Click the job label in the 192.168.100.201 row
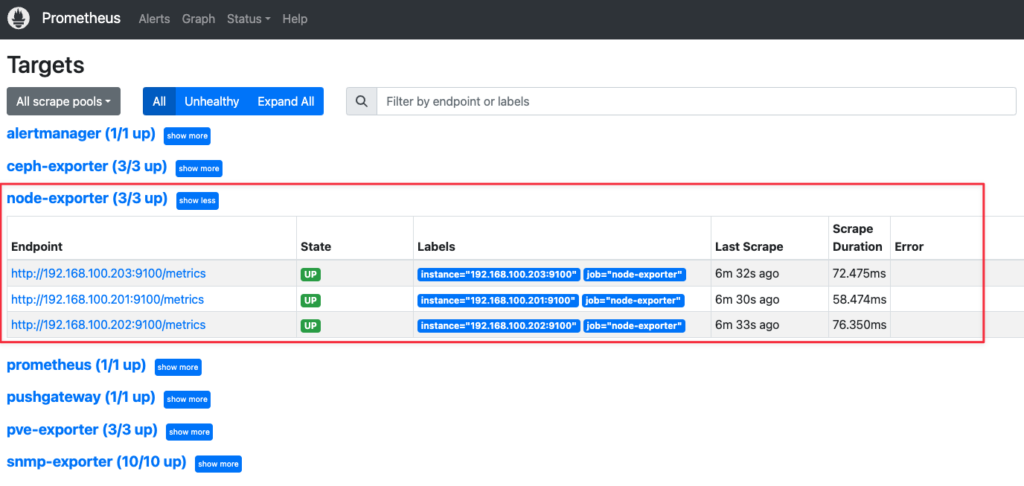The height and width of the screenshot is (486, 1024). (633, 300)
